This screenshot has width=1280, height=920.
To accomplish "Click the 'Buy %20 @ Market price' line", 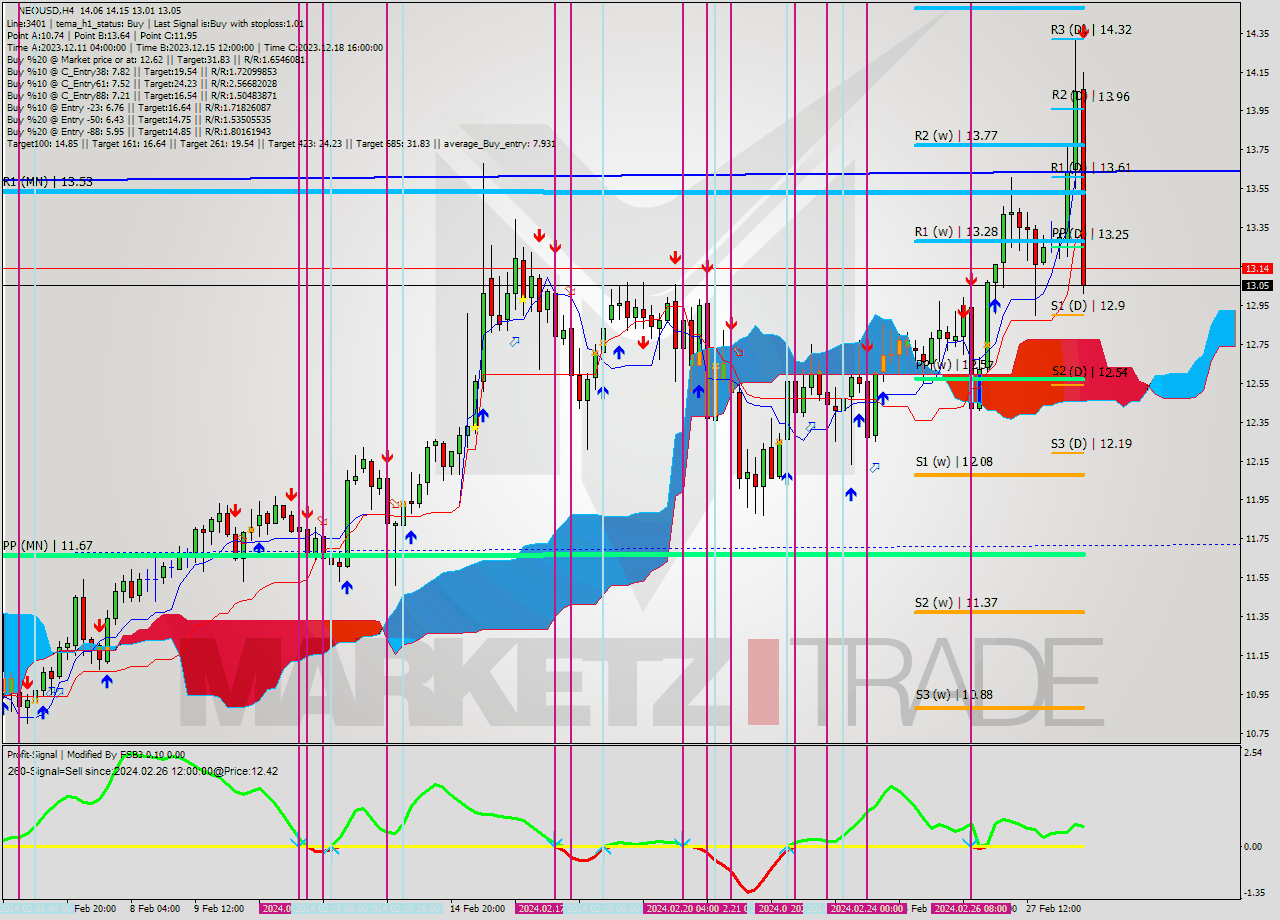I will point(155,59).
